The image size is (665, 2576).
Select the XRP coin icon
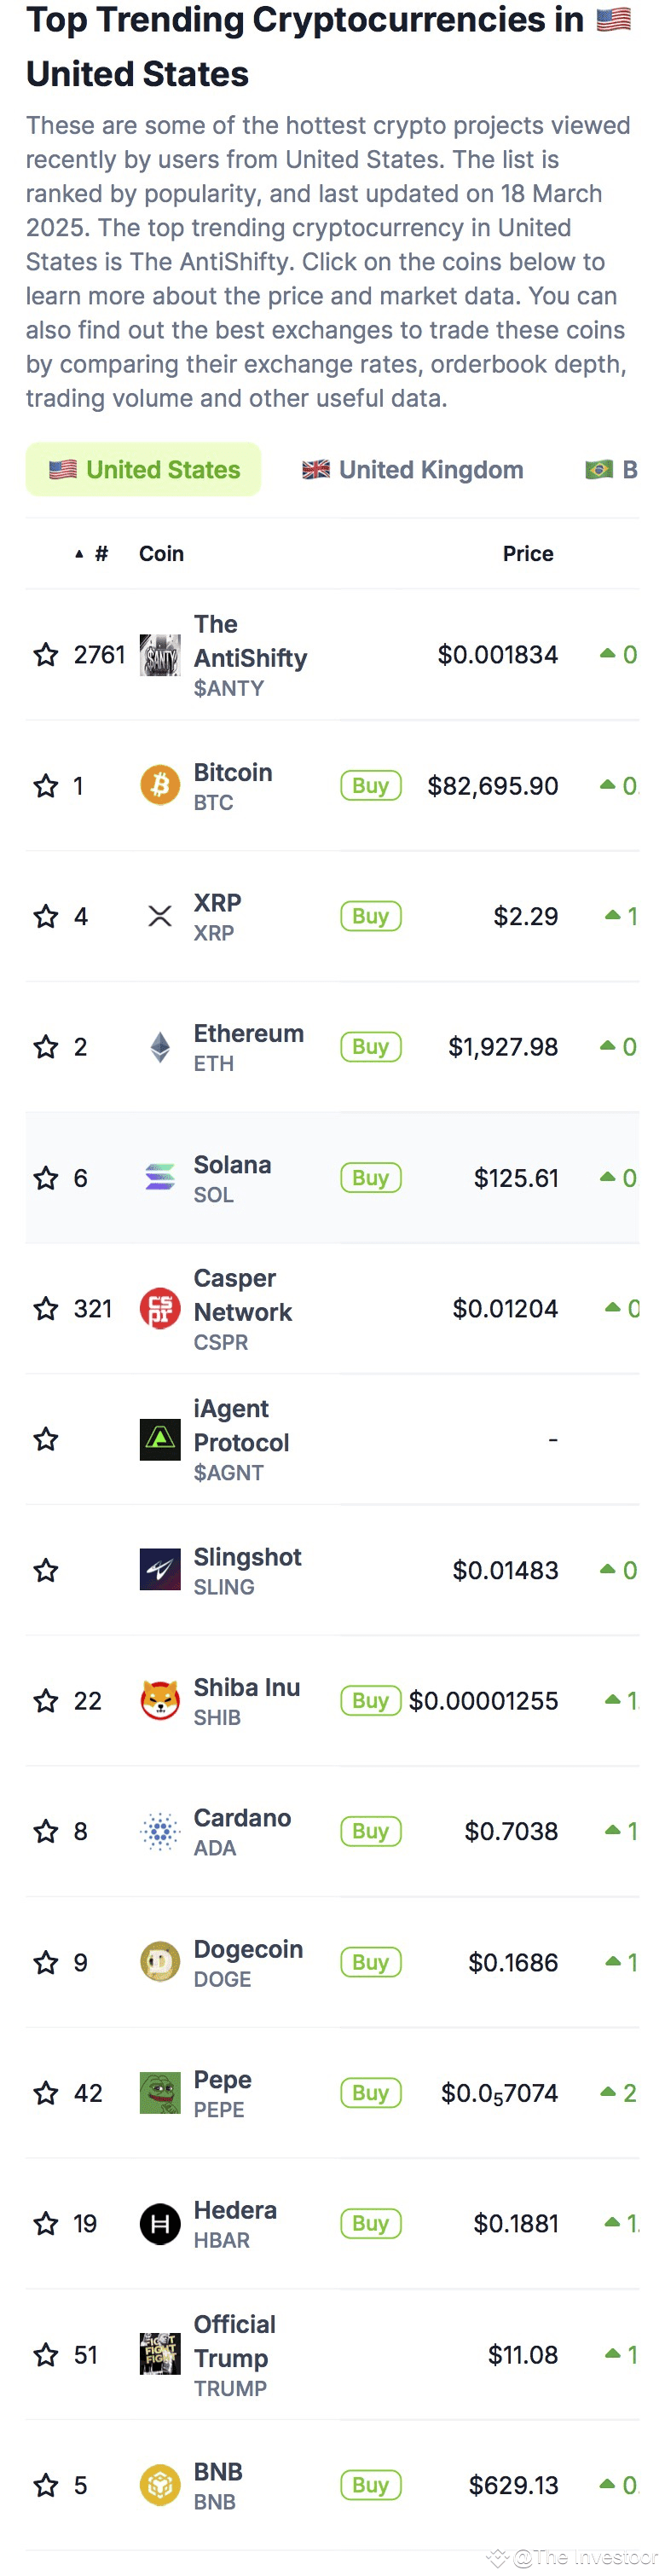tap(159, 916)
